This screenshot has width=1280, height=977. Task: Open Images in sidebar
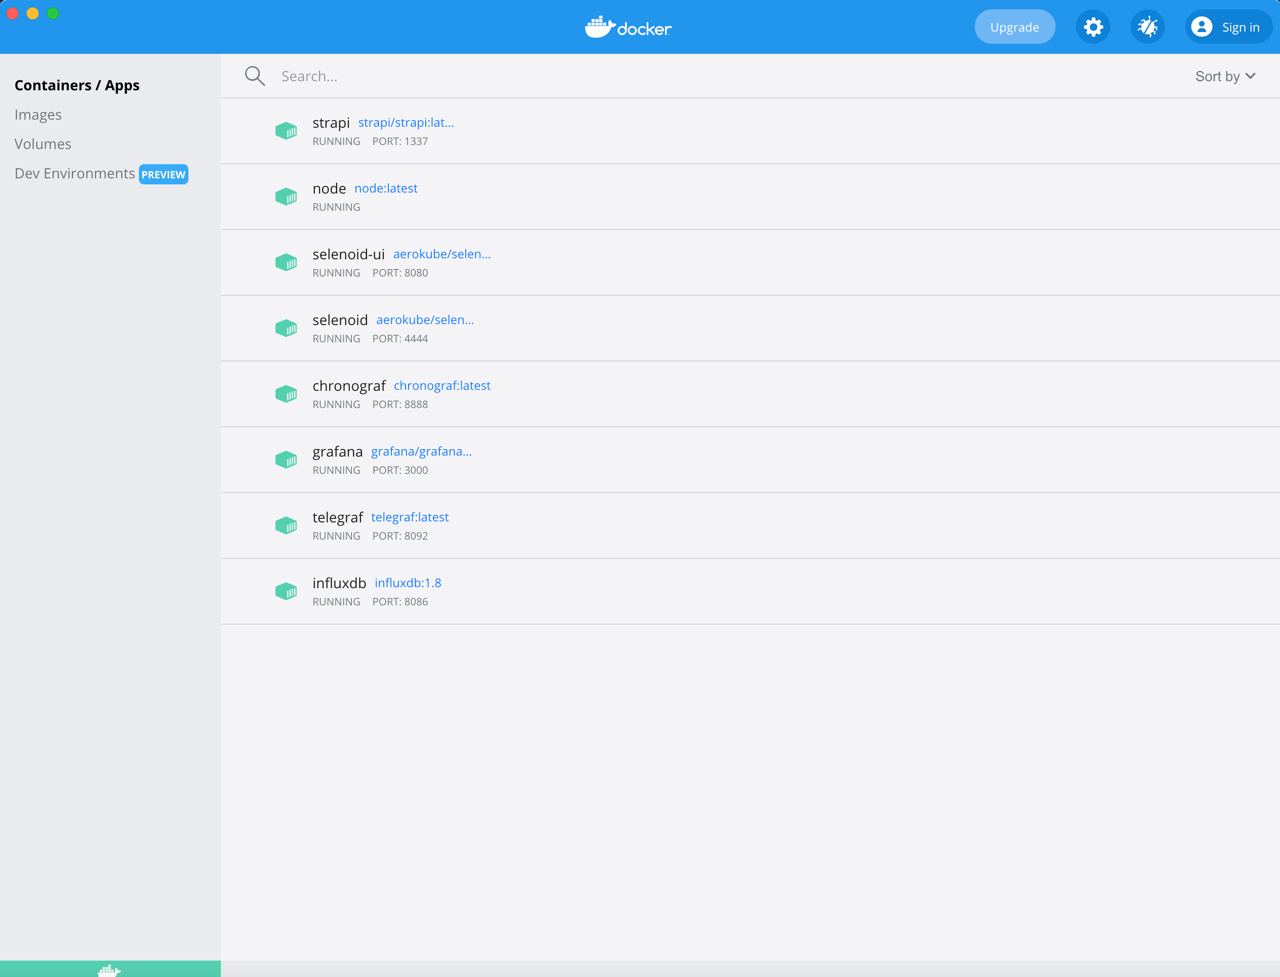[38, 115]
